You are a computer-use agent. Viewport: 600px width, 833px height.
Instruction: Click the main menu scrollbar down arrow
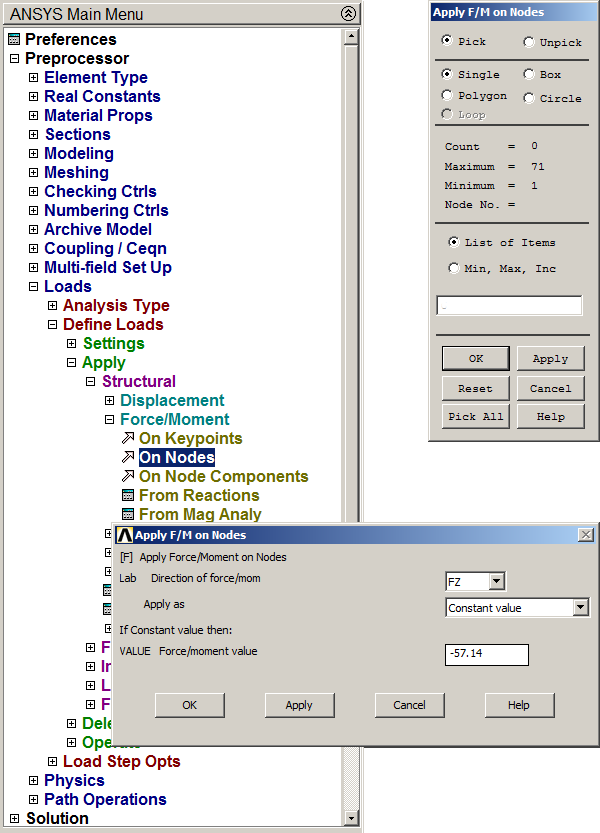tap(350, 818)
